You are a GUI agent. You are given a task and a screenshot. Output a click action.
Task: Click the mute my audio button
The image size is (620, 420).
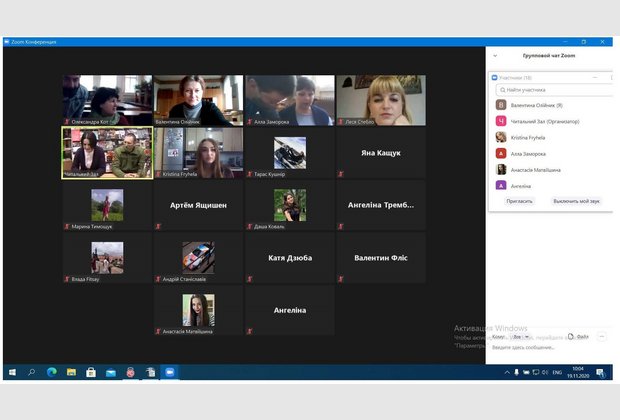577,201
